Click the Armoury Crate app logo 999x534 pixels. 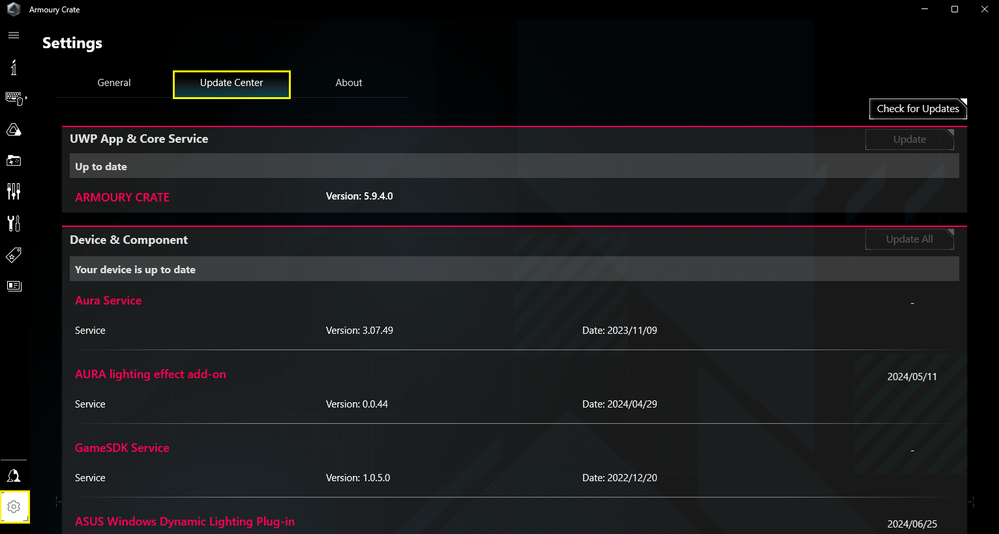13,10
